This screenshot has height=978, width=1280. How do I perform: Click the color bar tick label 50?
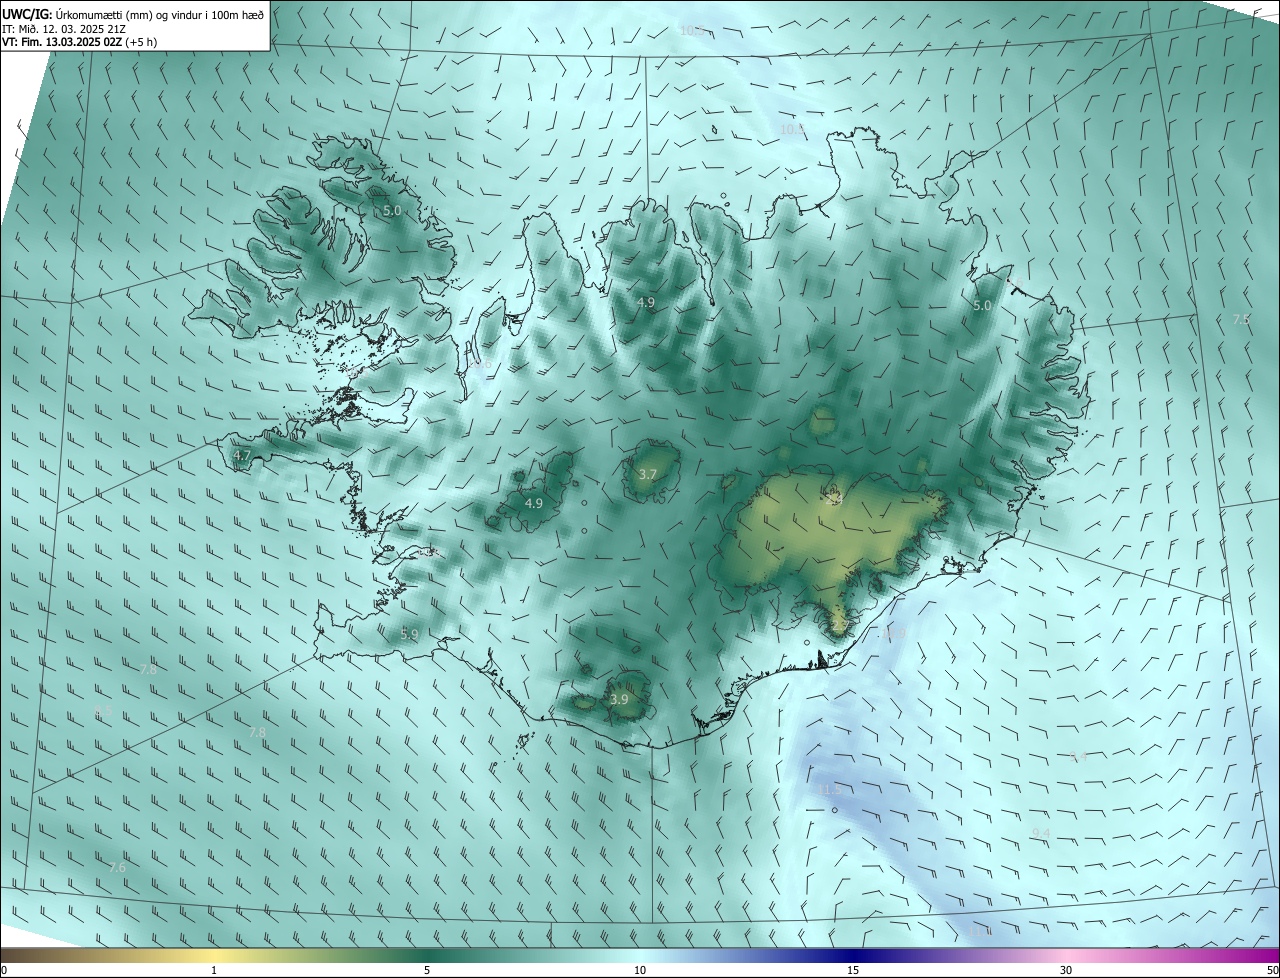click(x=1272, y=970)
